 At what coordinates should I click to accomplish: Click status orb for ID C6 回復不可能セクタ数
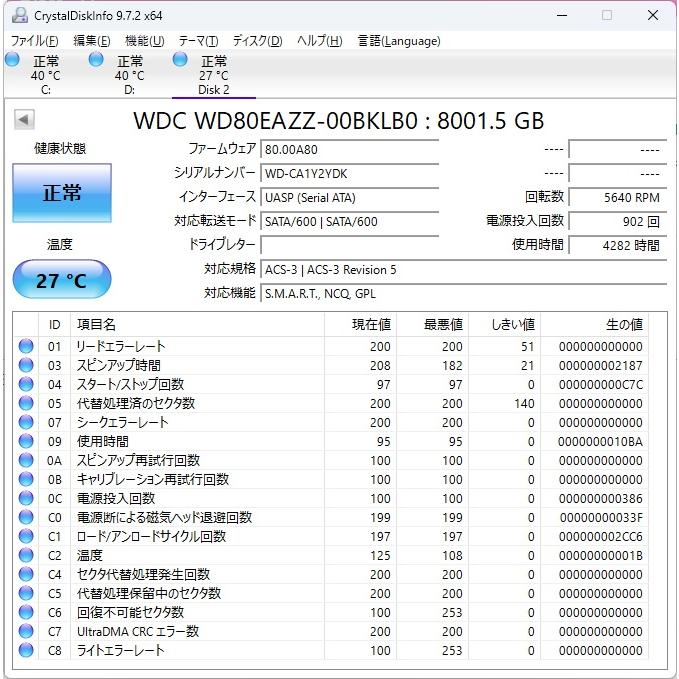tap(26, 612)
